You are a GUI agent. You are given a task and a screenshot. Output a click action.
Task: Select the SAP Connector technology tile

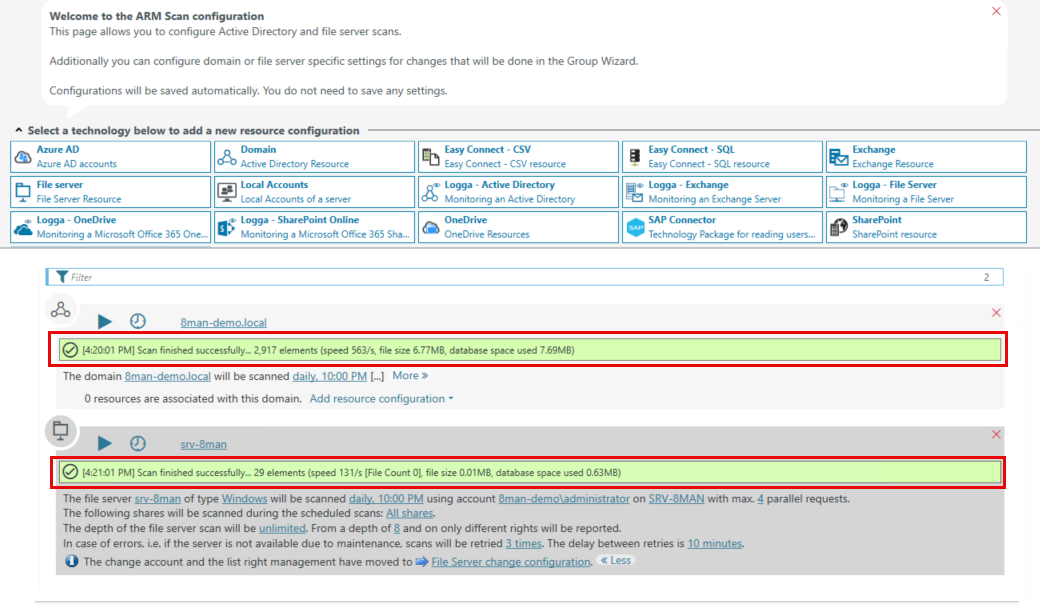721,227
